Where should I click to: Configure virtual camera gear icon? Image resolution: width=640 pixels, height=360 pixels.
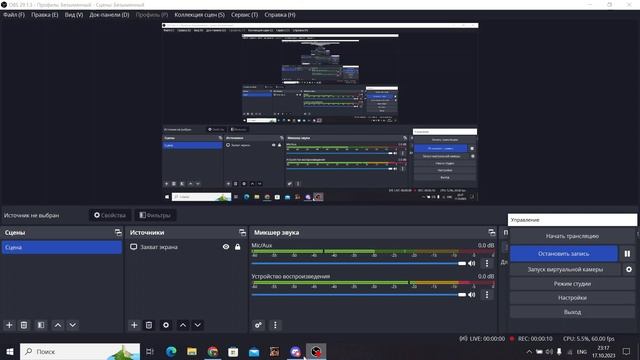coord(629,269)
